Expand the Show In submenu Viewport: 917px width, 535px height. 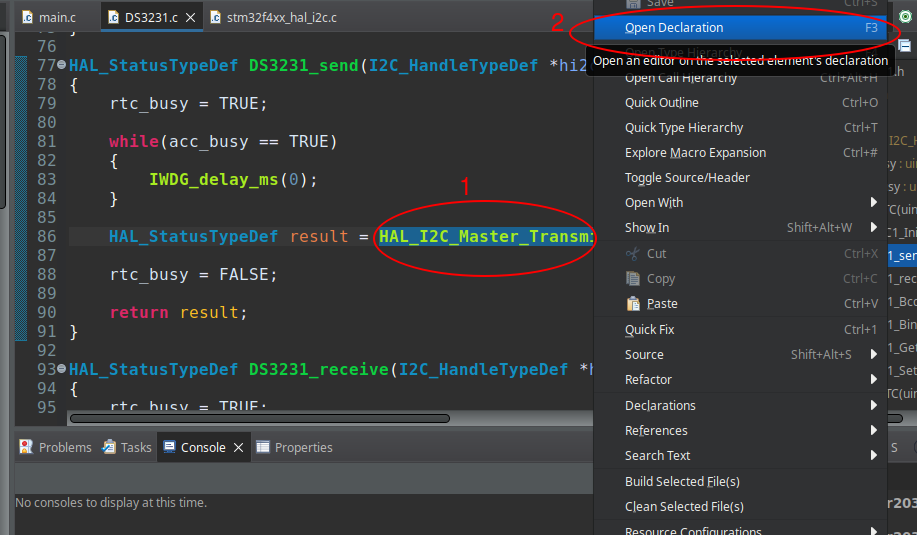coord(740,227)
